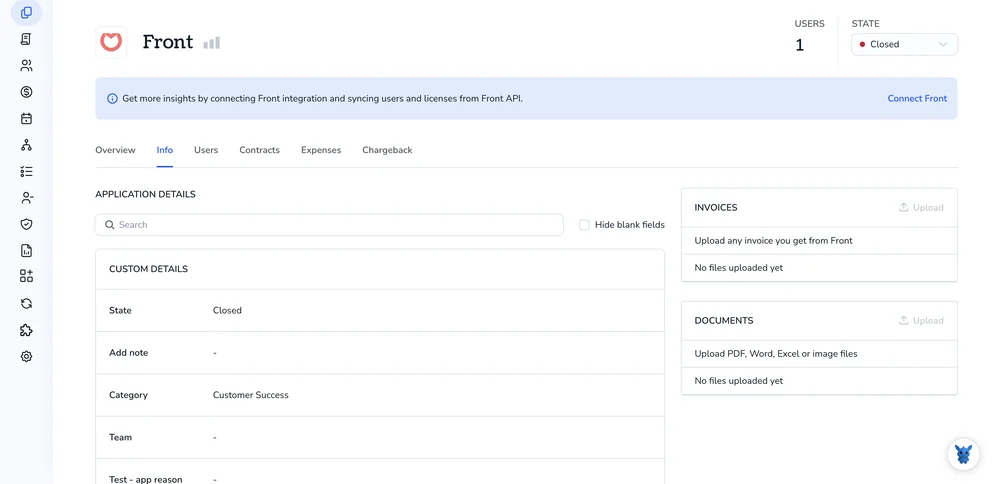Image resolution: width=1000 pixels, height=484 pixels.
Task: Click the Users count 1
Action: coord(799,46)
